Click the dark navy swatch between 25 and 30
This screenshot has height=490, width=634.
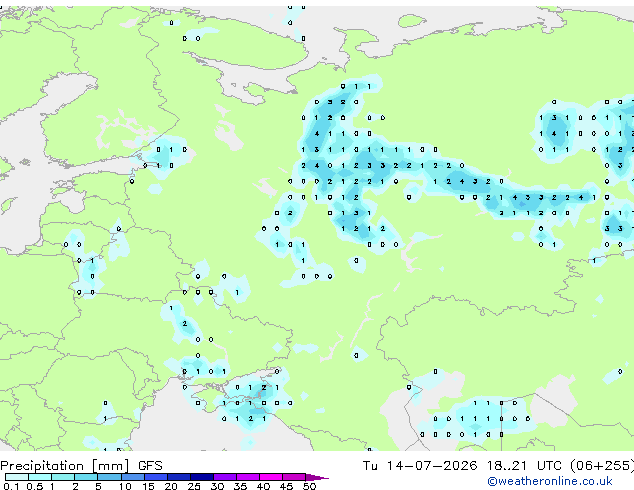[x=202, y=477]
